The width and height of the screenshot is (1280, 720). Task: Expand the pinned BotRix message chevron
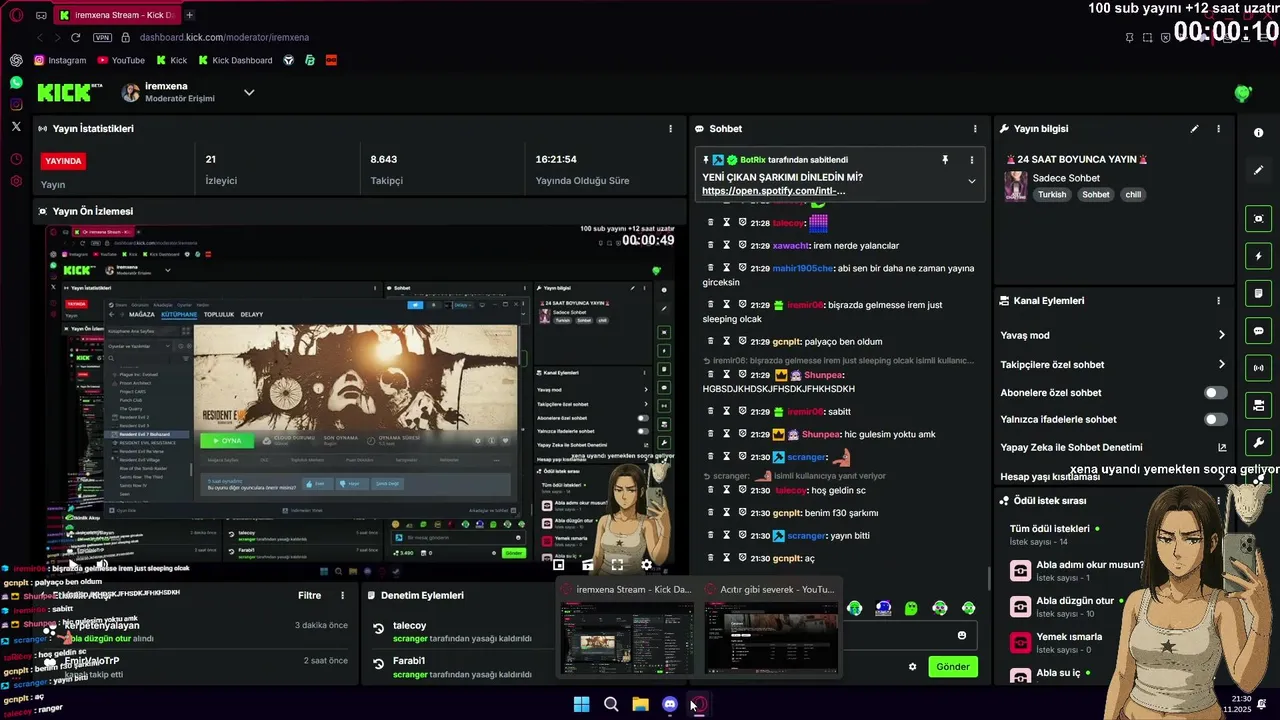click(971, 181)
